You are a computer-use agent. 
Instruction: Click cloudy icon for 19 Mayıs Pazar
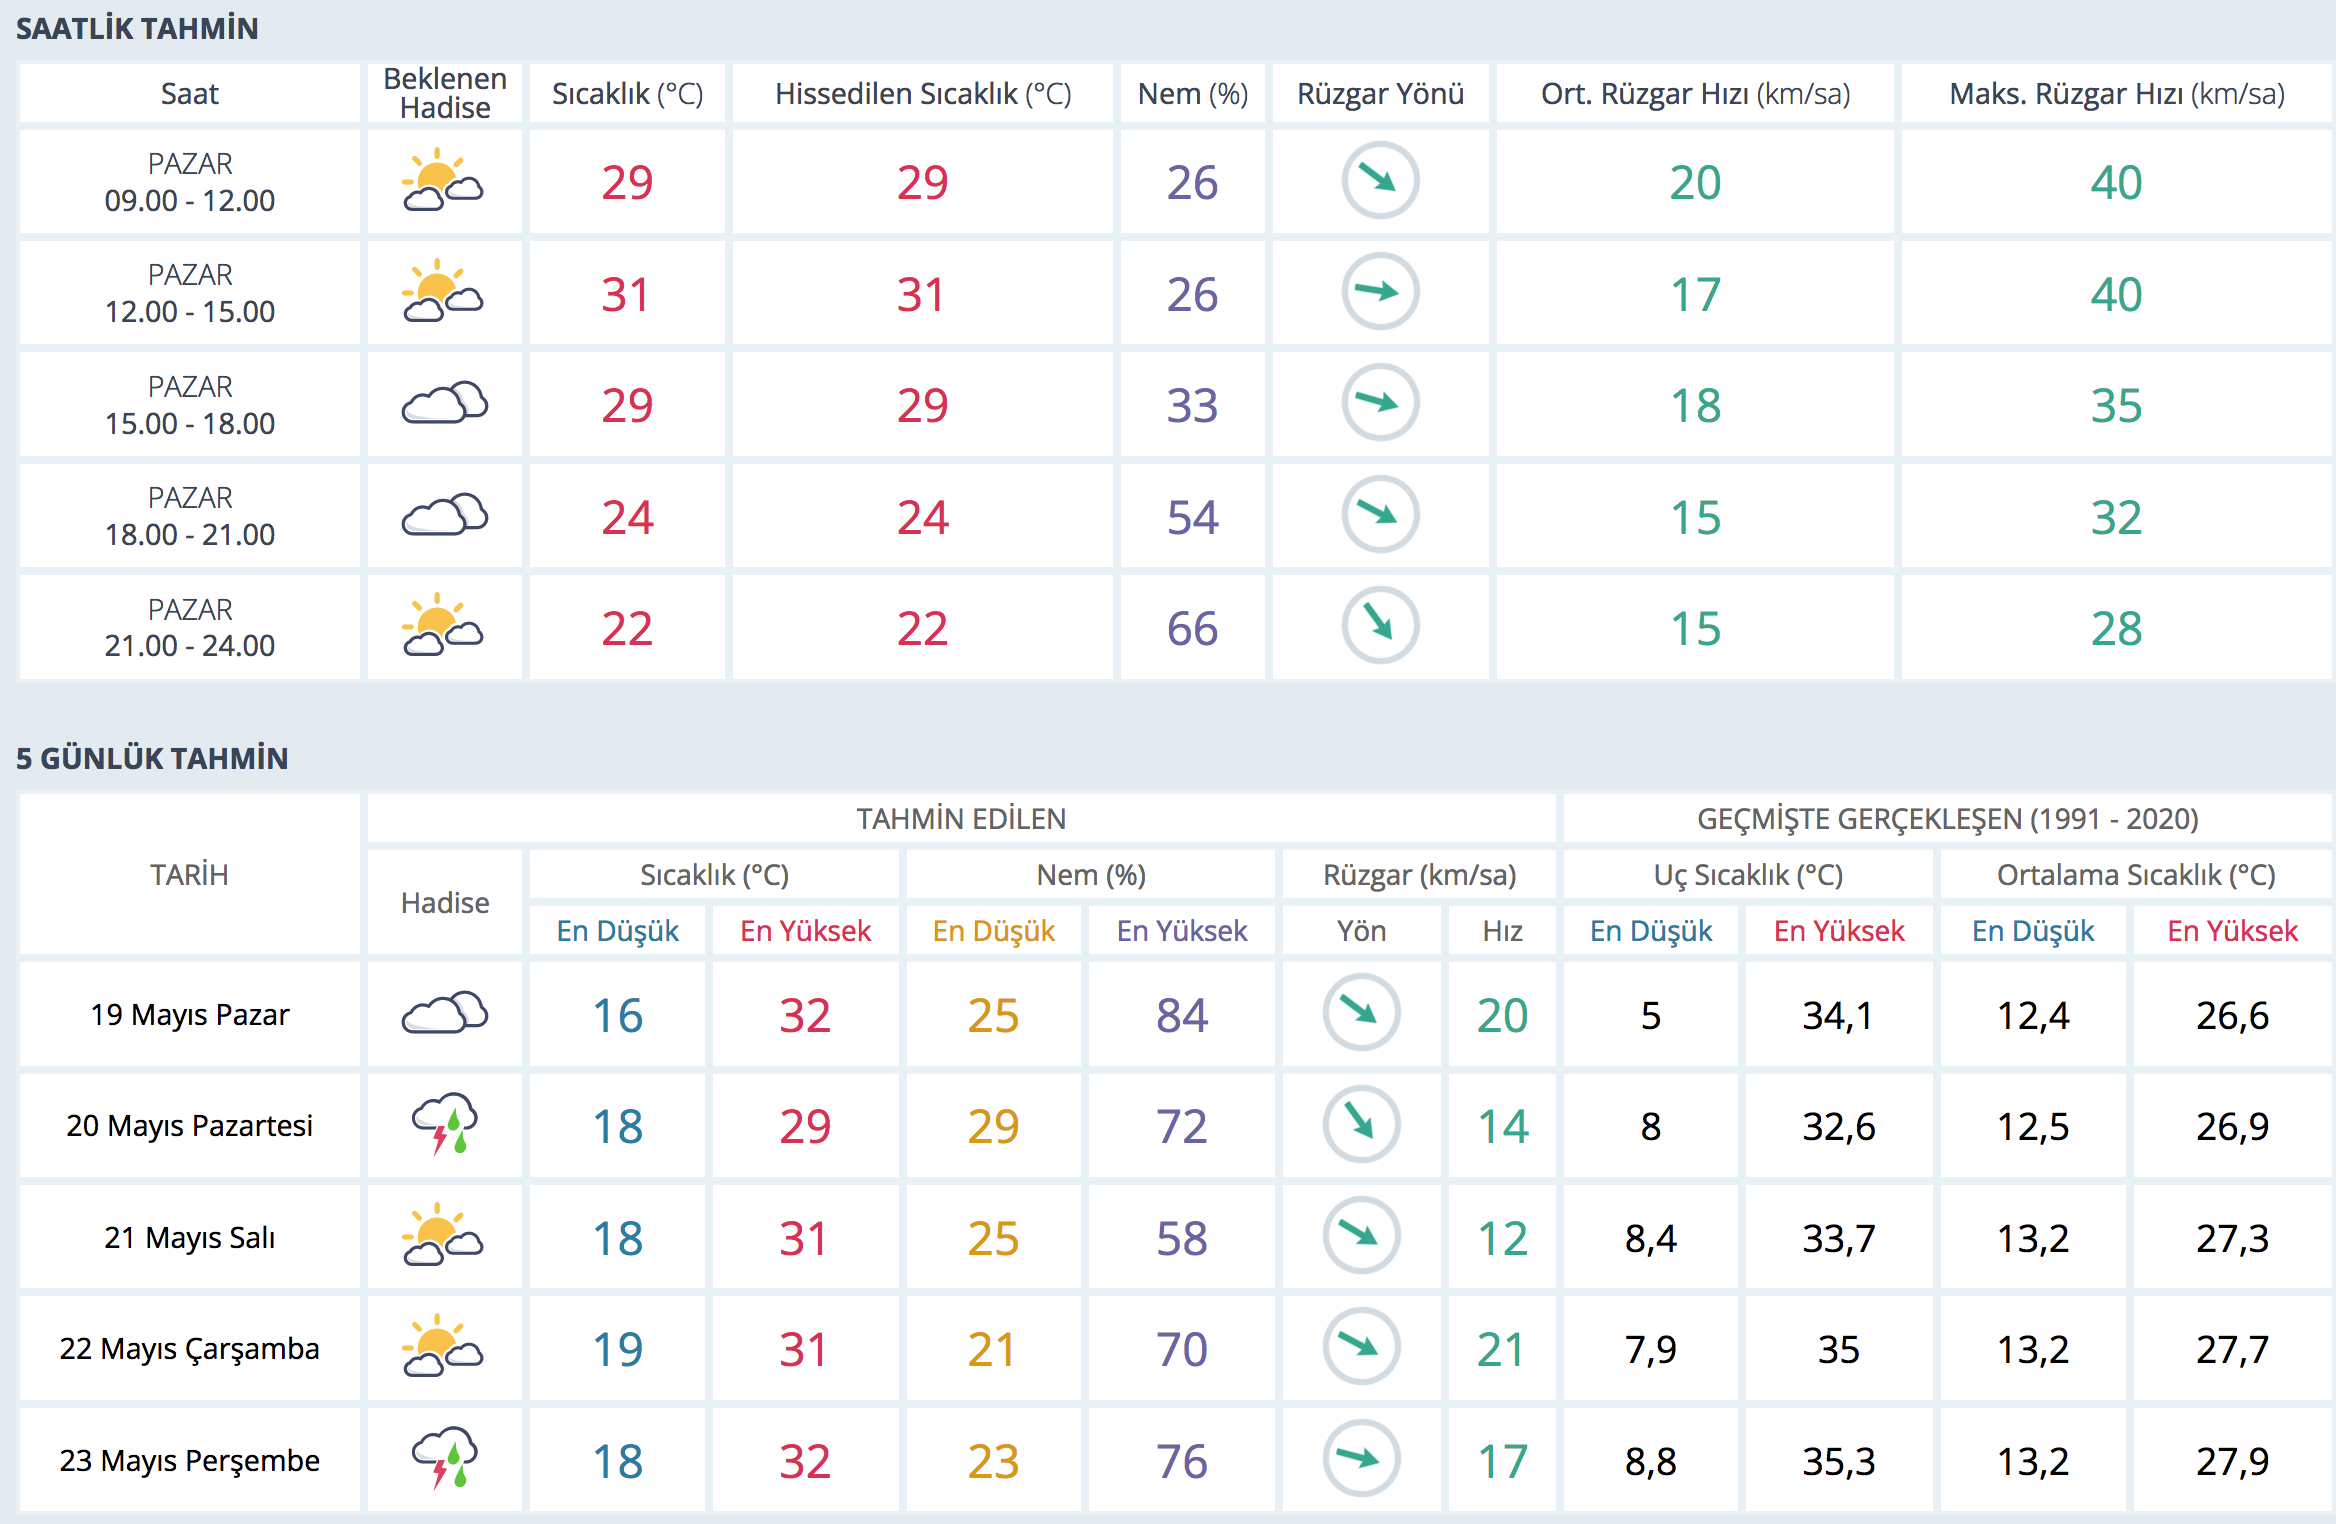tap(443, 1013)
